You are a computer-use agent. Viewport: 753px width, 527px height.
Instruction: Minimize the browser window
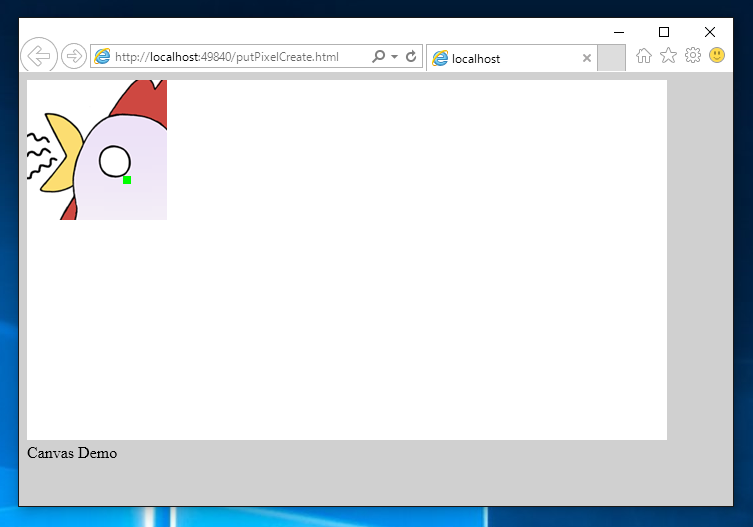click(619, 32)
